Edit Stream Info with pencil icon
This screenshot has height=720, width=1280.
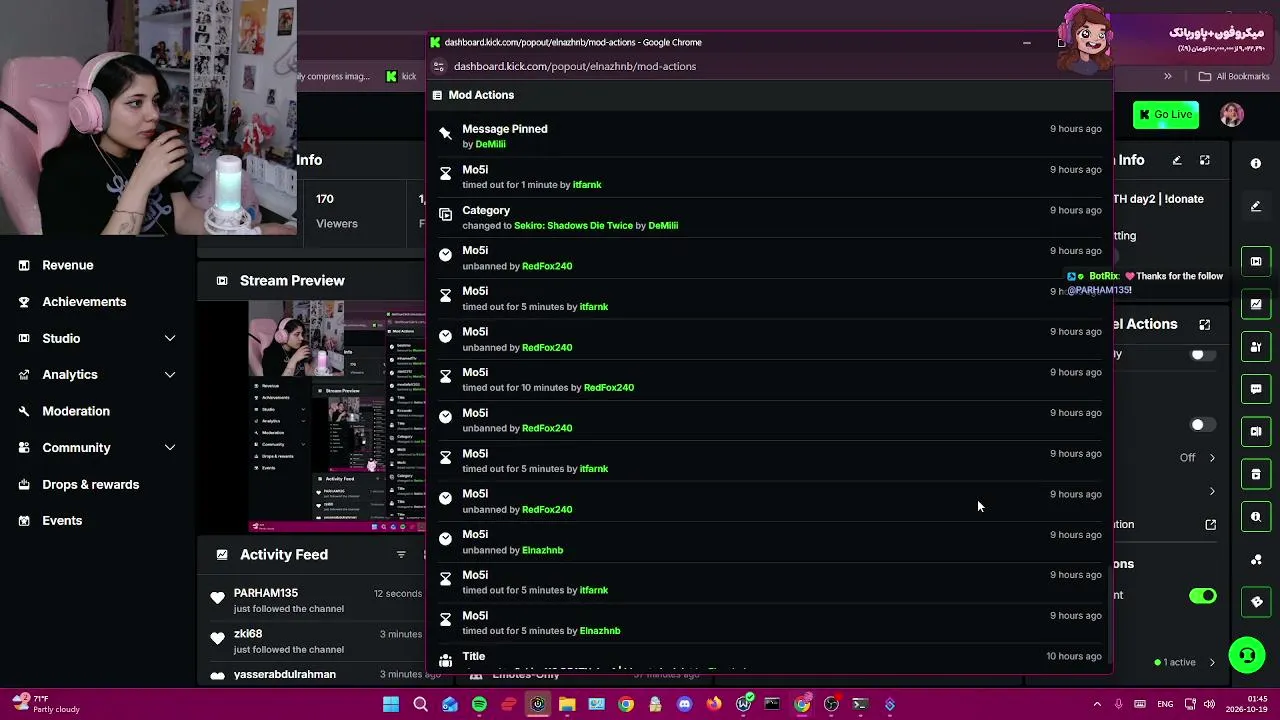[x=1177, y=160]
